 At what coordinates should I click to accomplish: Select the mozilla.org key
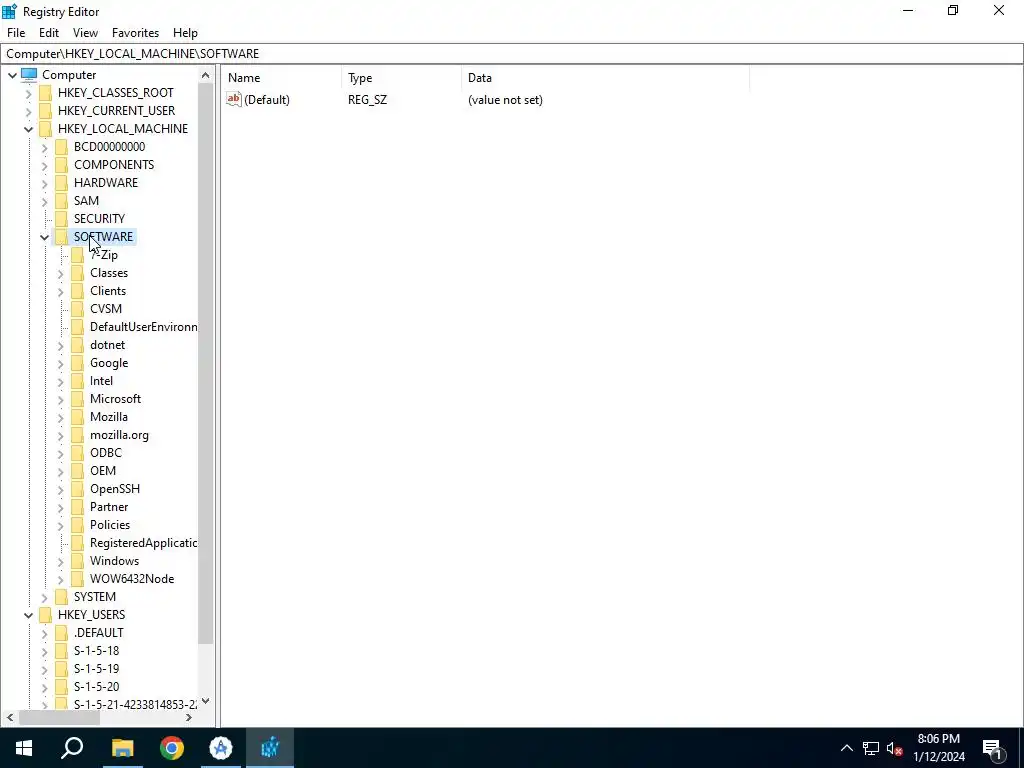tap(119, 435)
